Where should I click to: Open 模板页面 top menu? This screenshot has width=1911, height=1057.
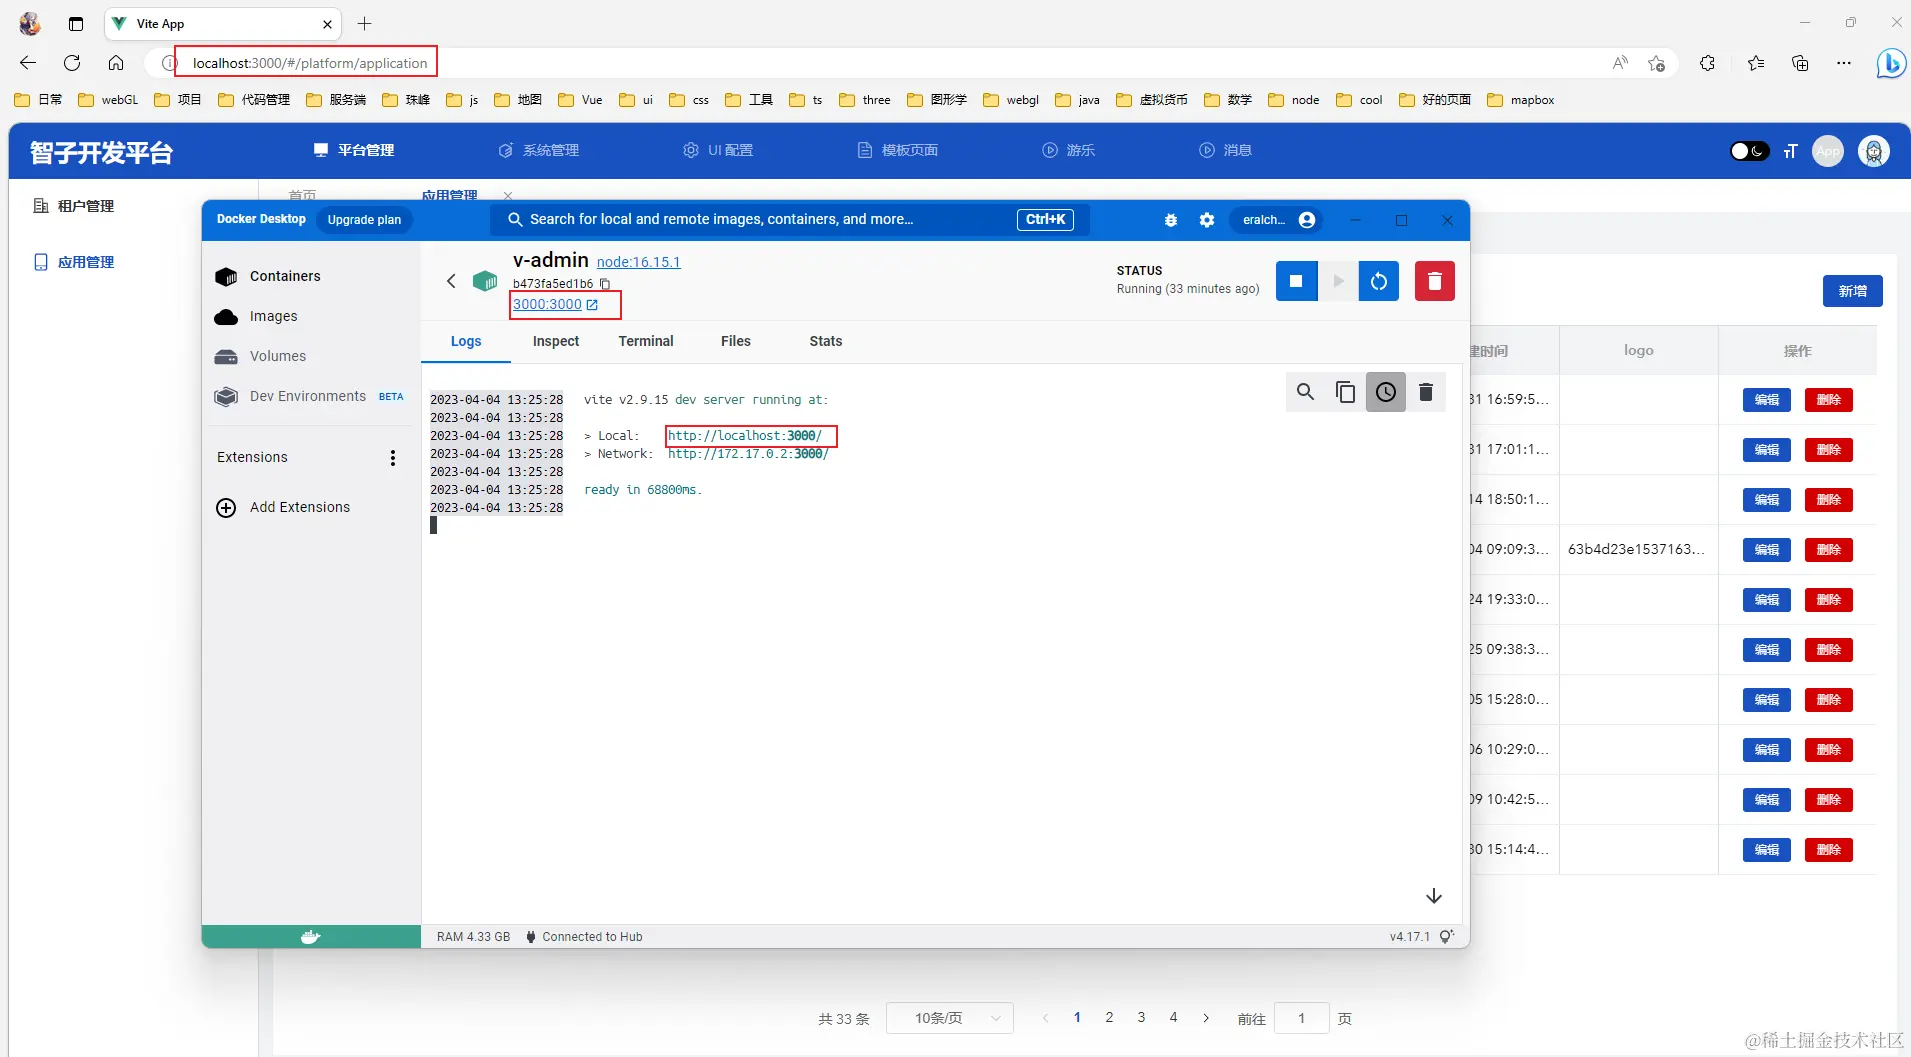898,150
